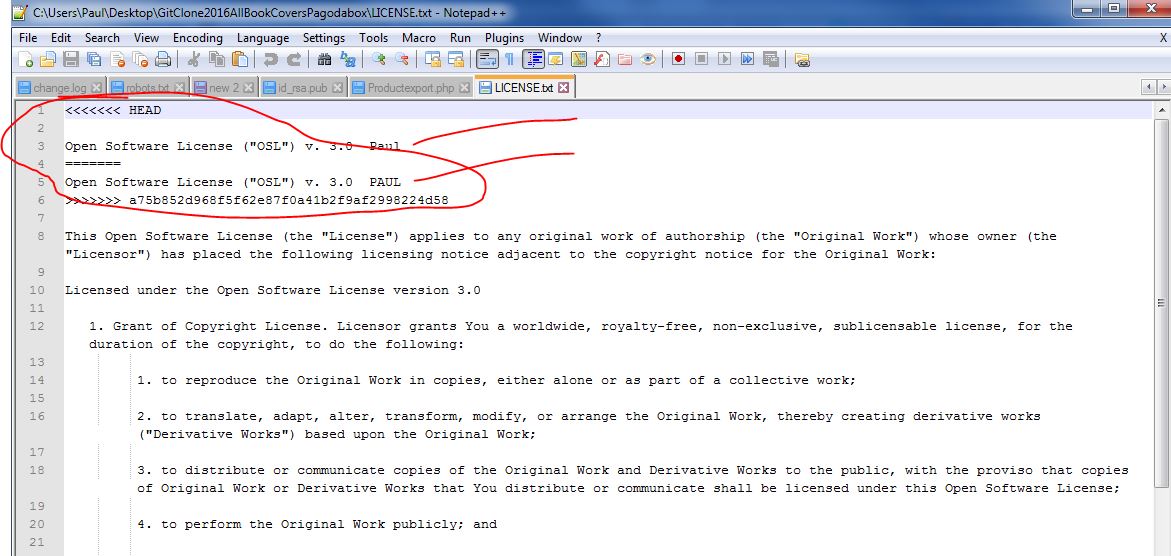Toggle file monitoring eye icon
The image size is (1171, 556).
(x=647, y=59)
